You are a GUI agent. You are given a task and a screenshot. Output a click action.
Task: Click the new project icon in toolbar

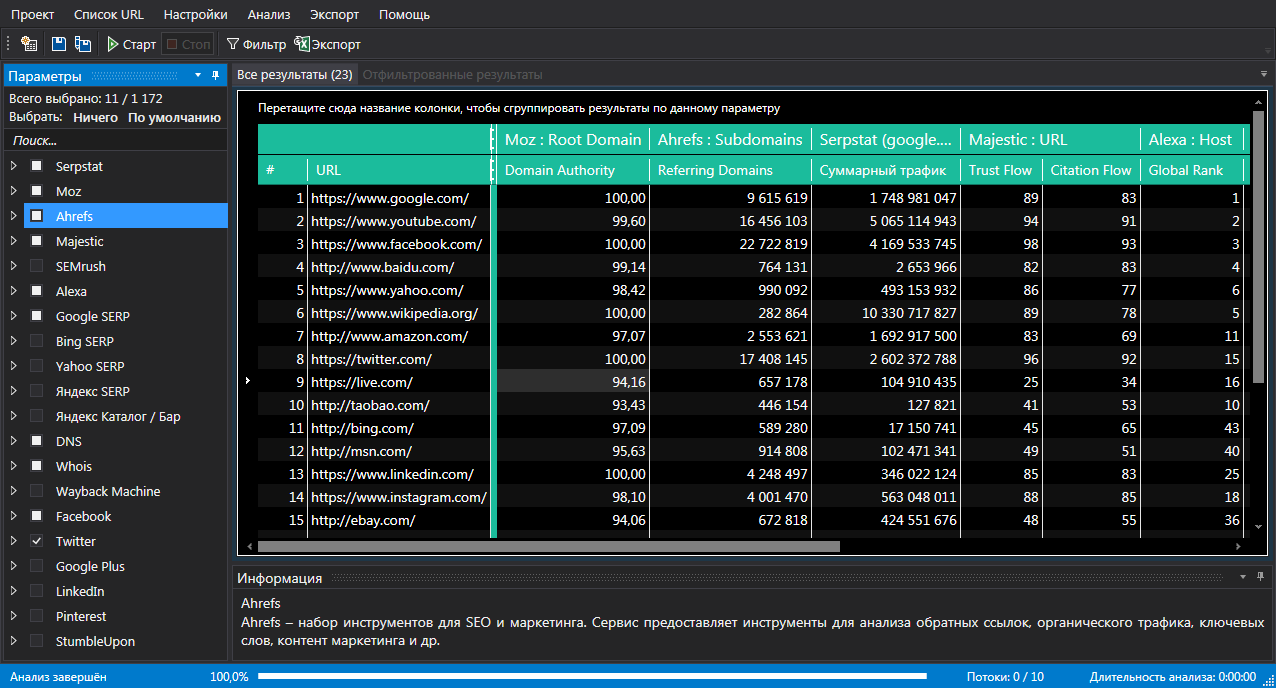(x=29, y=44)
